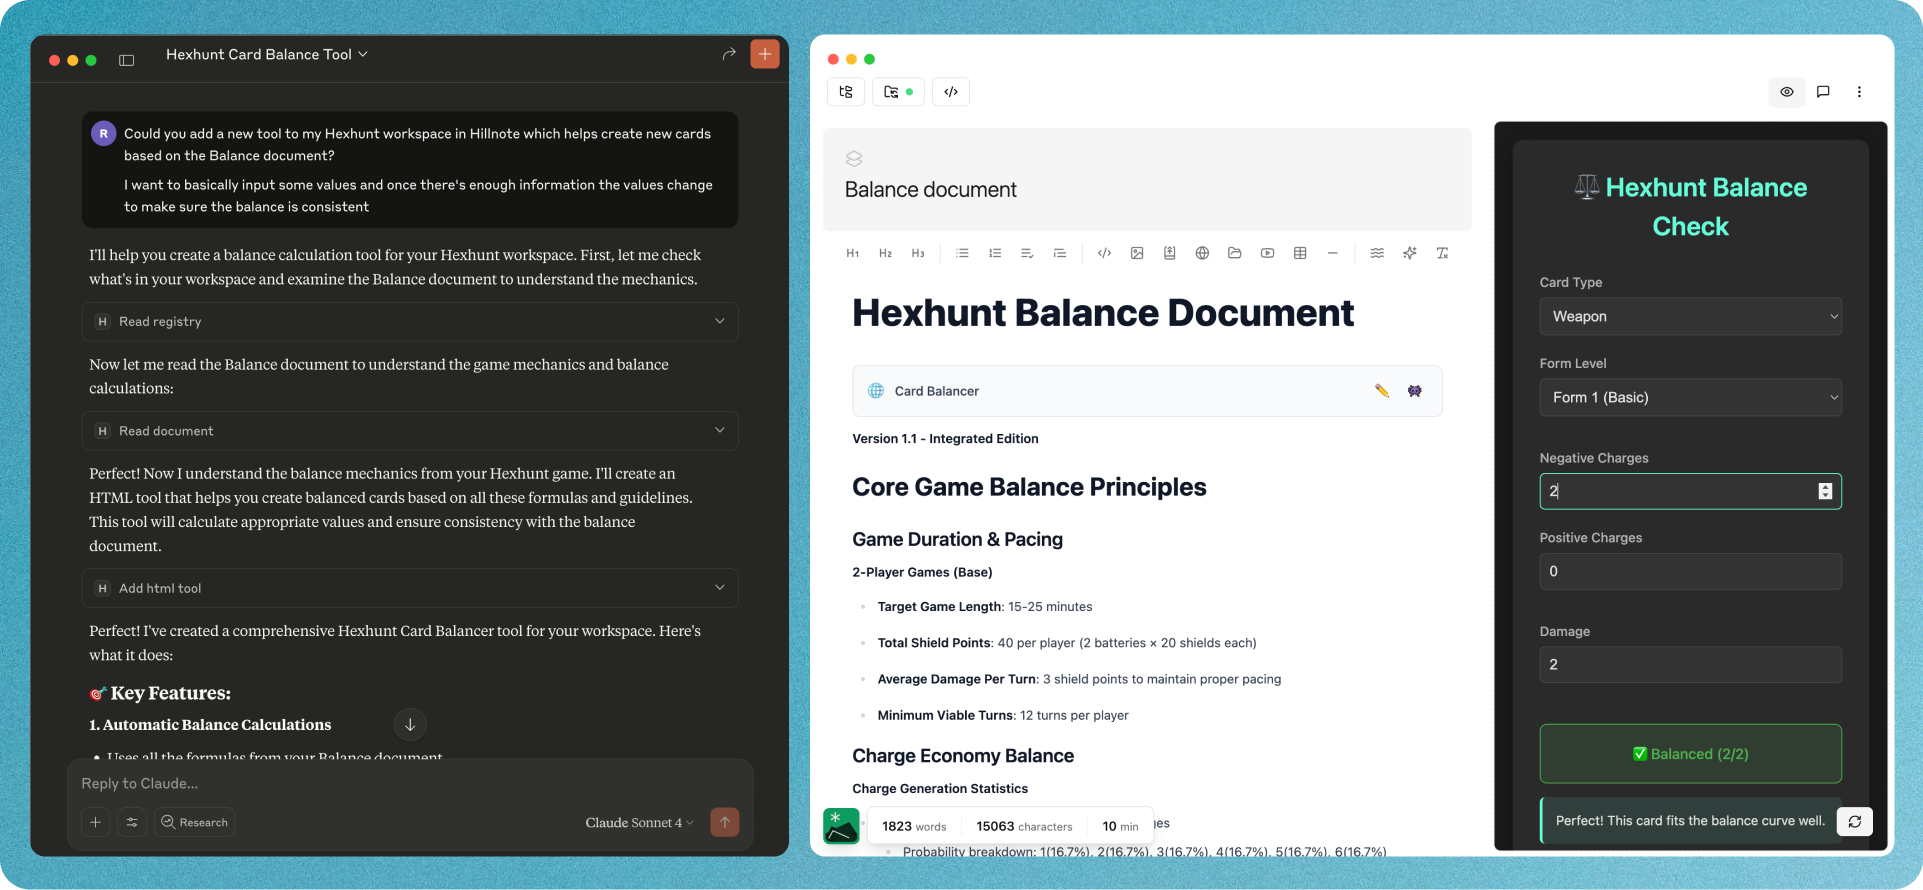The width and height of the screenshot is (1923, 890).
Task: Click the Core Game Balance Principles heading
Action: pyautogui.click(x=1029, y=487)
